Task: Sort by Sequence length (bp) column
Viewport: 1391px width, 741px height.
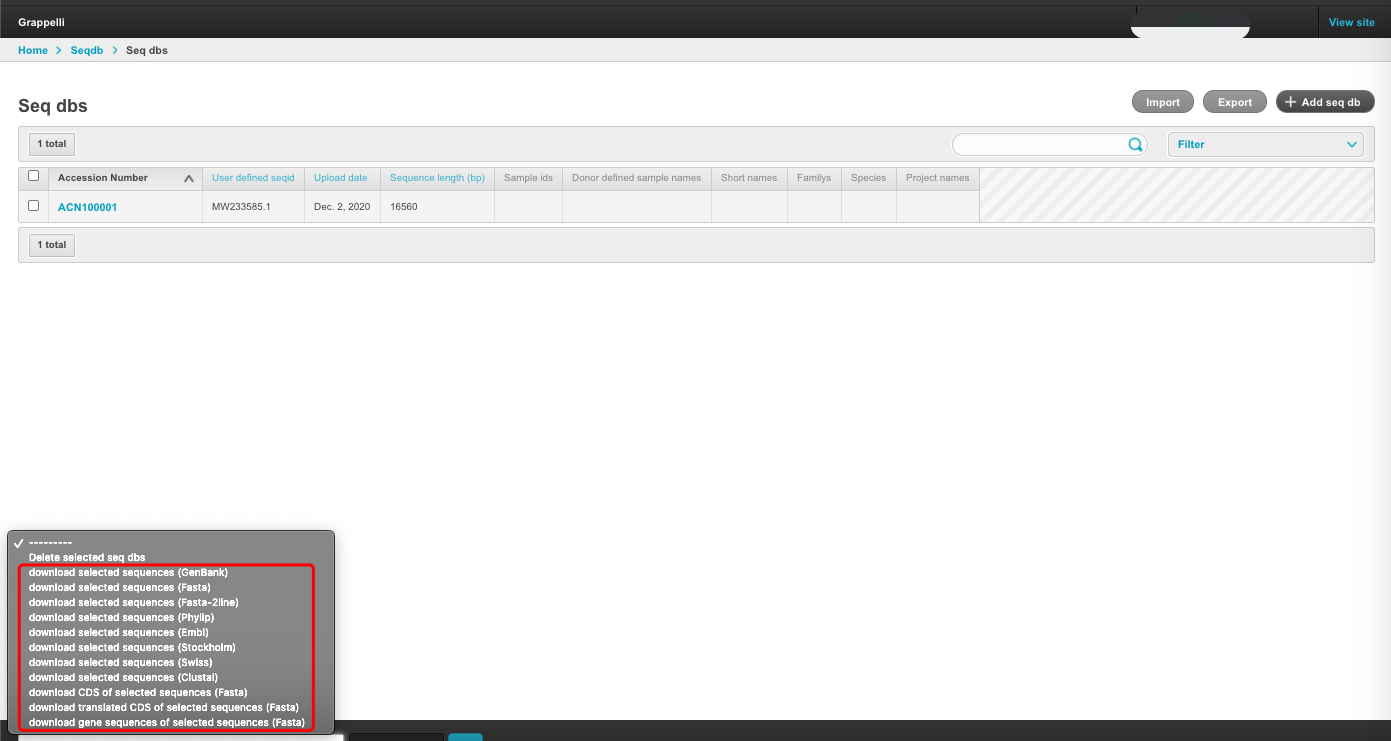Action: tap(437, 178)
